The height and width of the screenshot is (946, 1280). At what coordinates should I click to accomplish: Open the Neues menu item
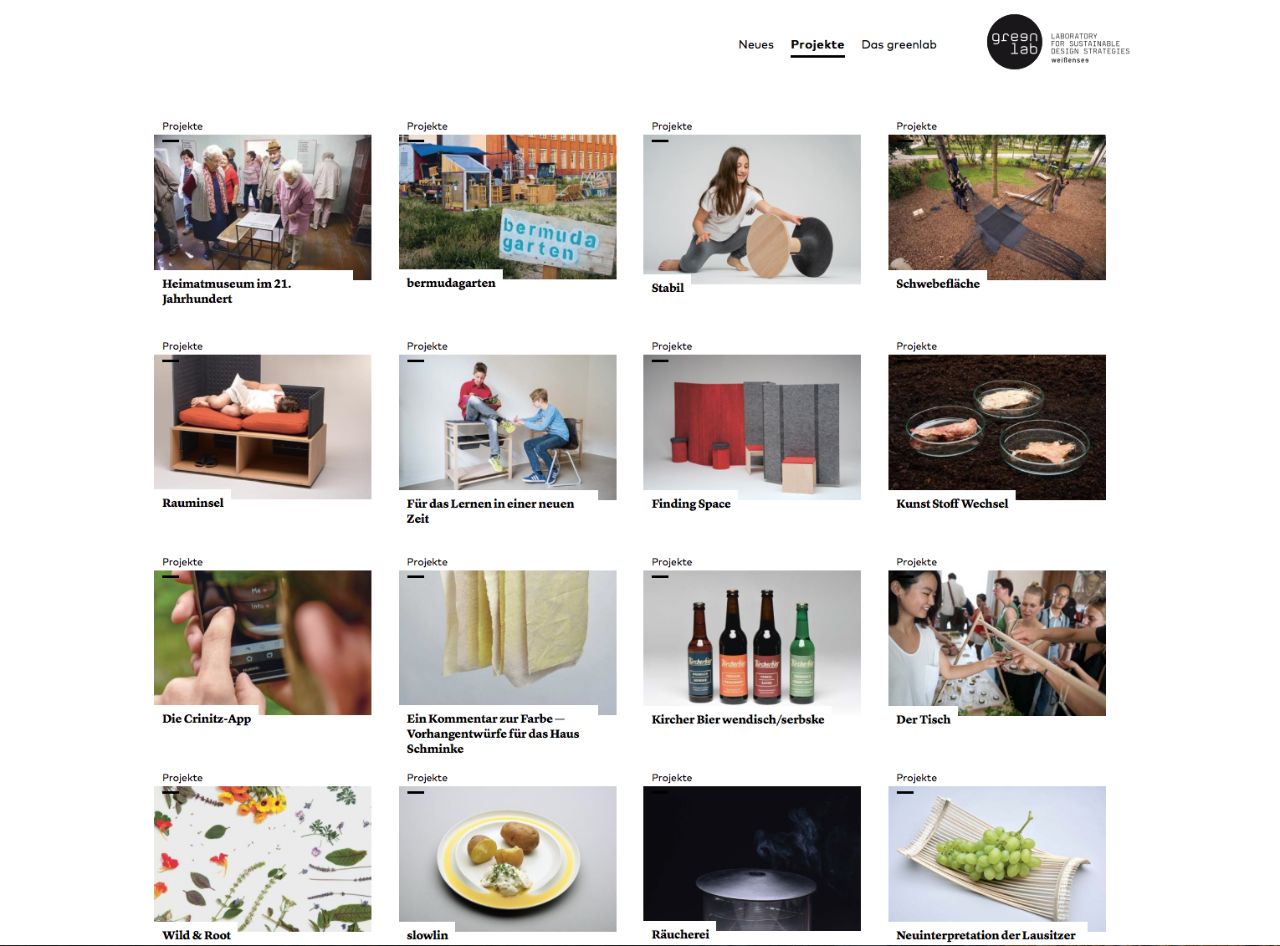pyautogui.click(x=756, y=45)
